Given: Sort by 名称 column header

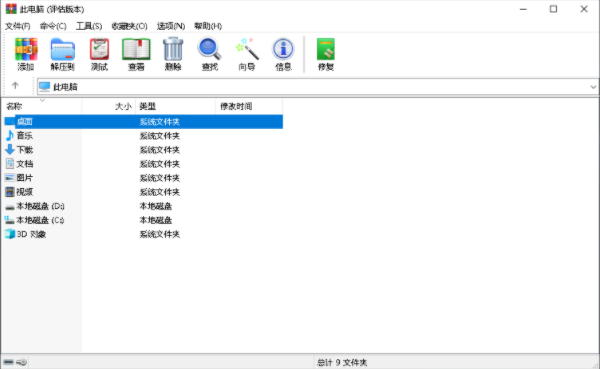Looking at the screenshot, I should click(41, 106).
